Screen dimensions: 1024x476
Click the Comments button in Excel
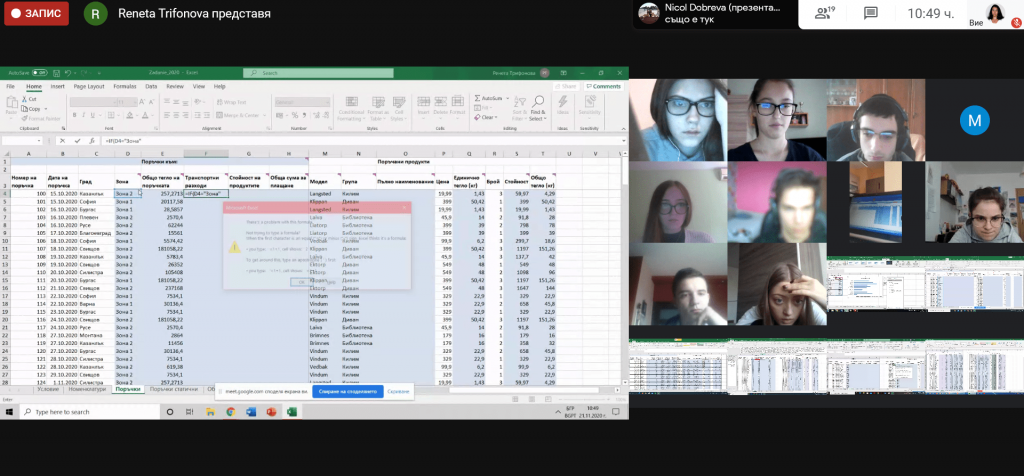click(x=603, y=86)
